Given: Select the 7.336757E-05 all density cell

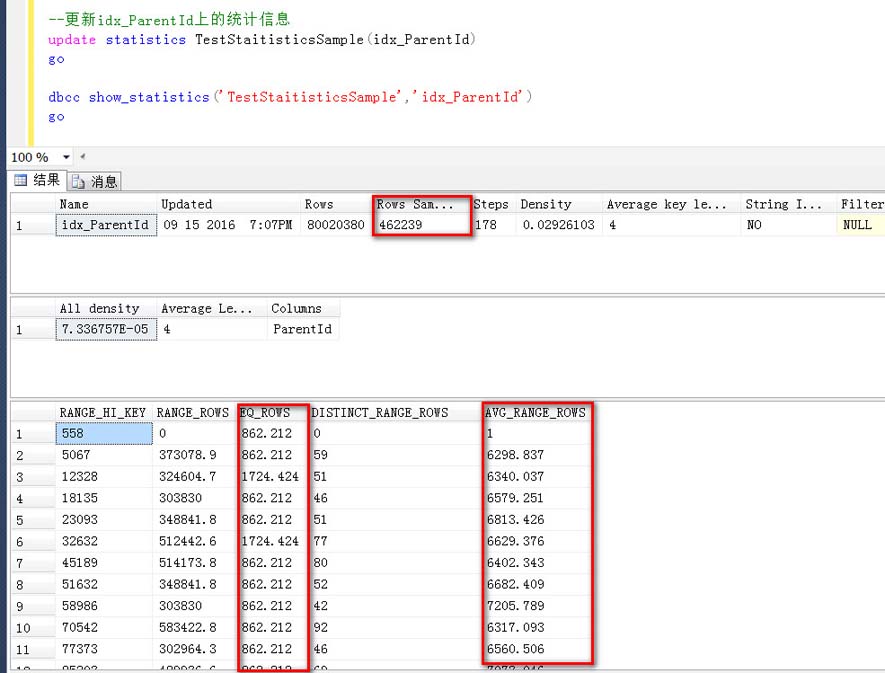Looking at the screenshot, I should [105, 329].
